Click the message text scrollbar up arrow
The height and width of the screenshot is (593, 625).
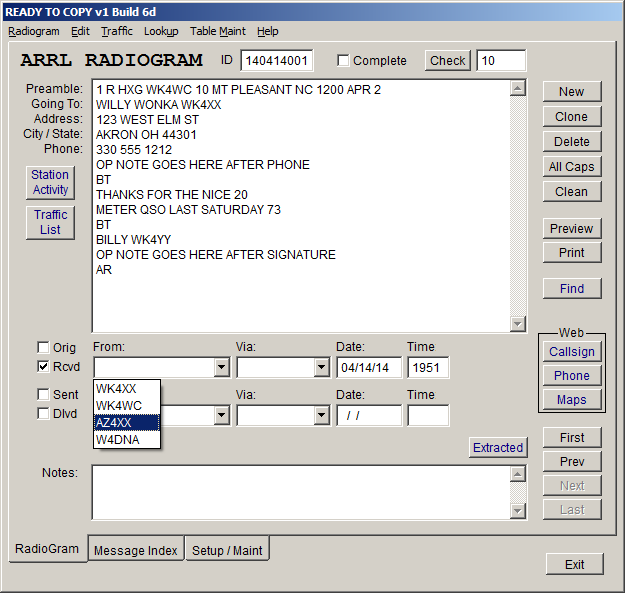pyautogui.click(x=518, y=88)
